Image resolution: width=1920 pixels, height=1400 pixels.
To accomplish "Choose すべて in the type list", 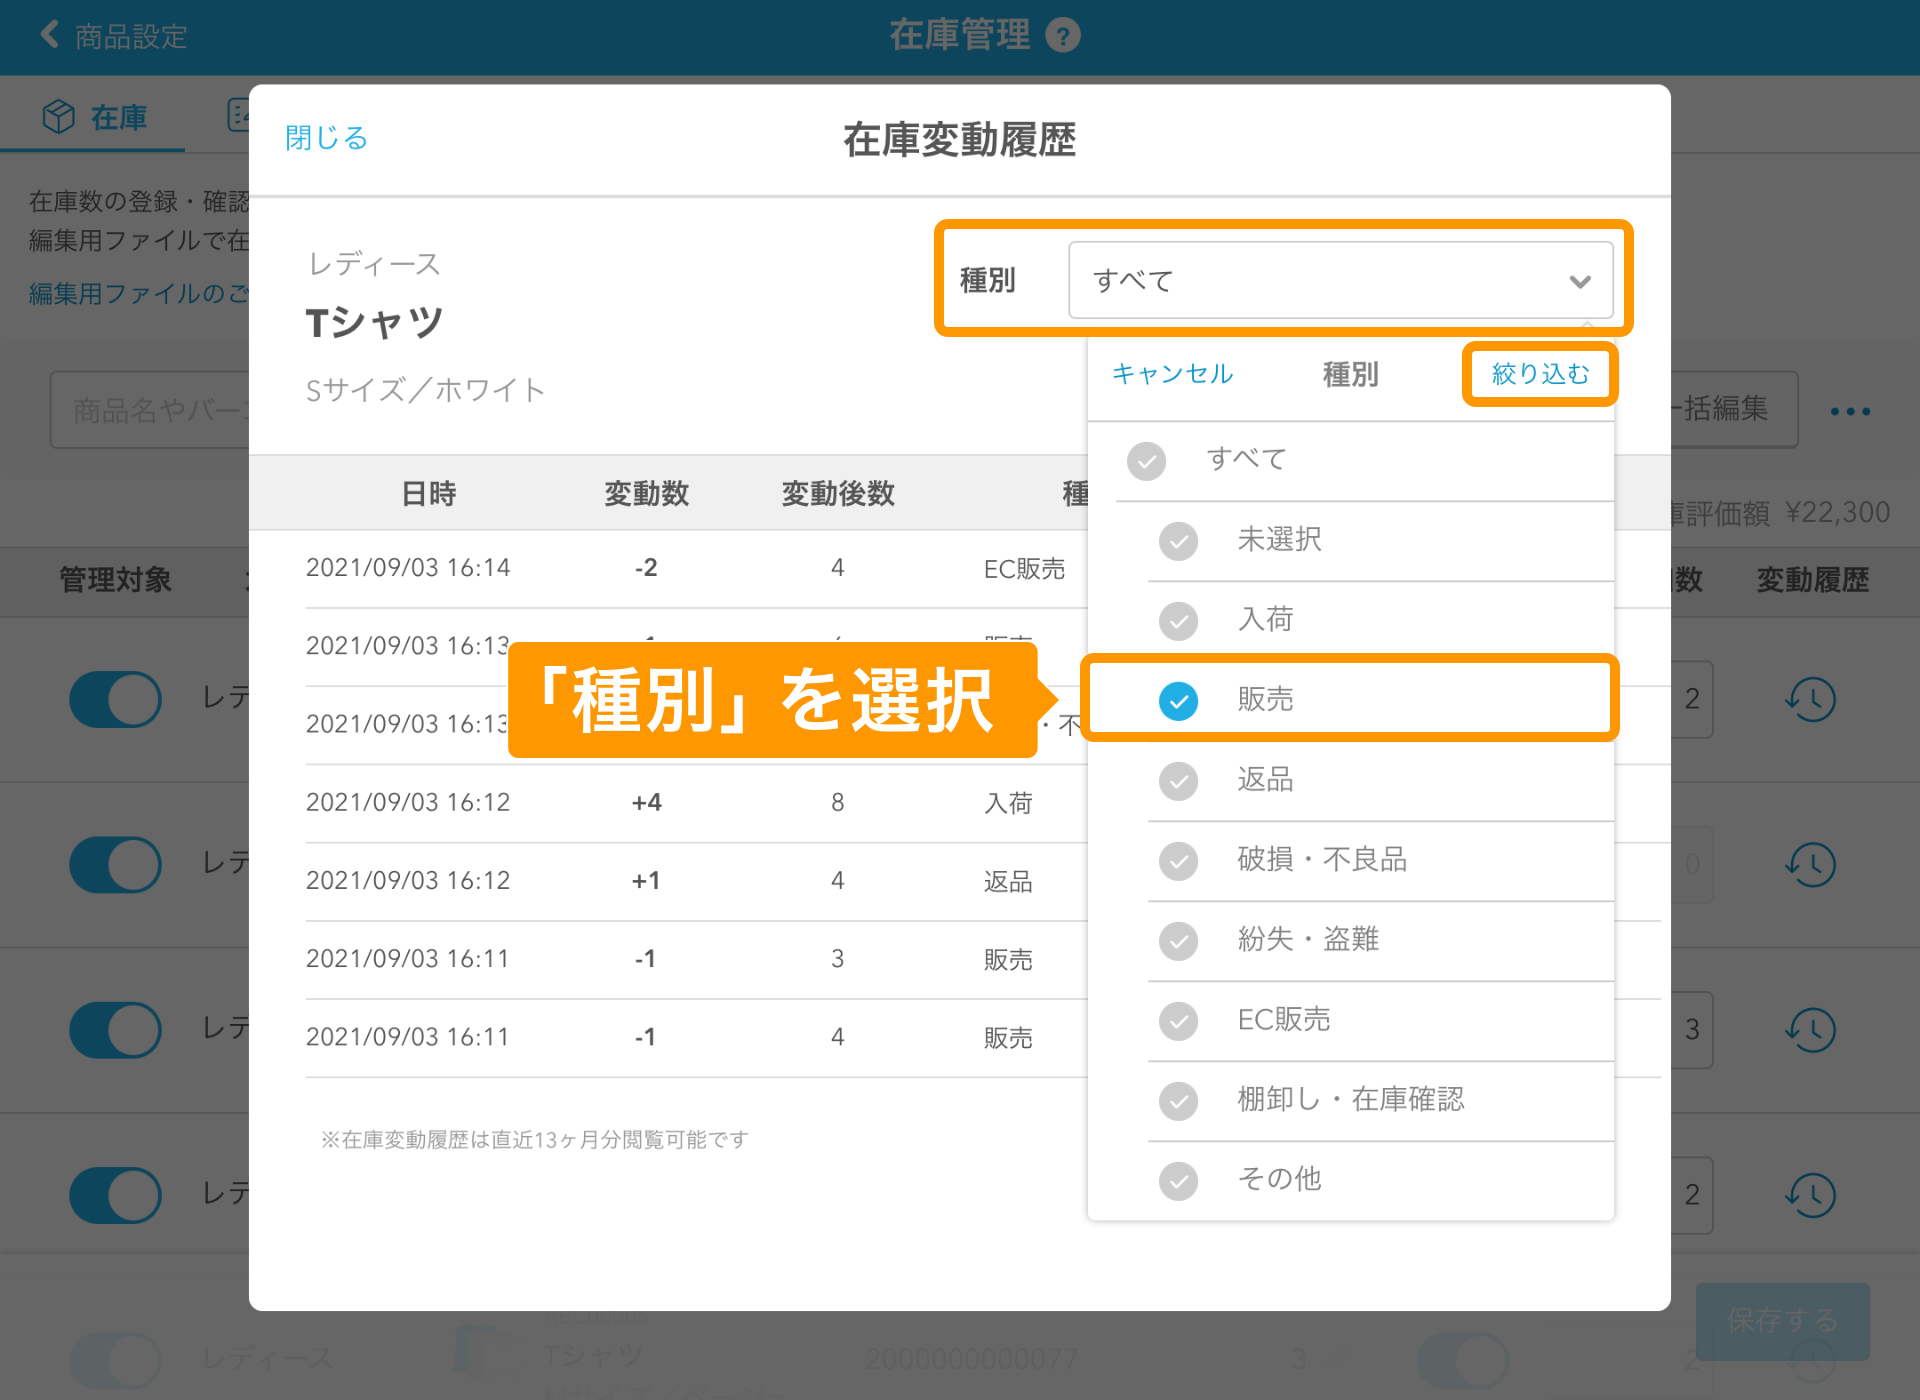I will tap(1246, 460).
